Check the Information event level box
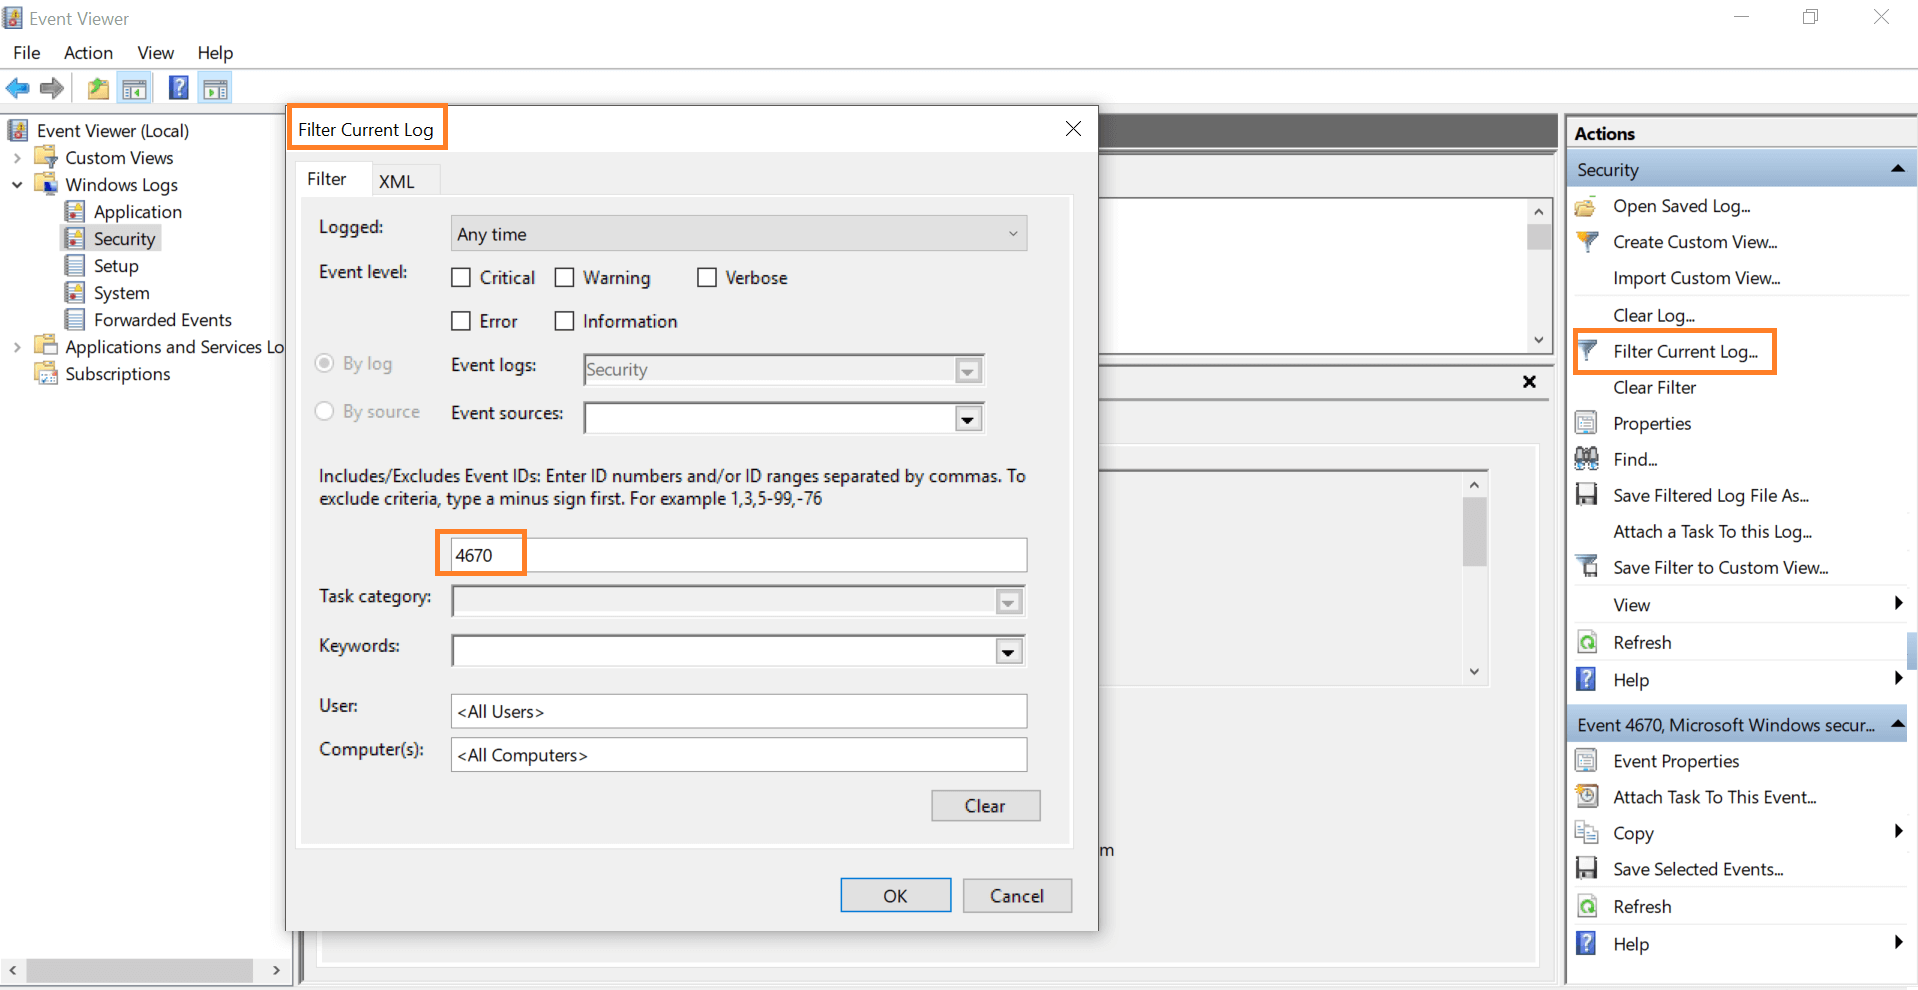Screen dimensions: 1918x990 coord(564,321)
